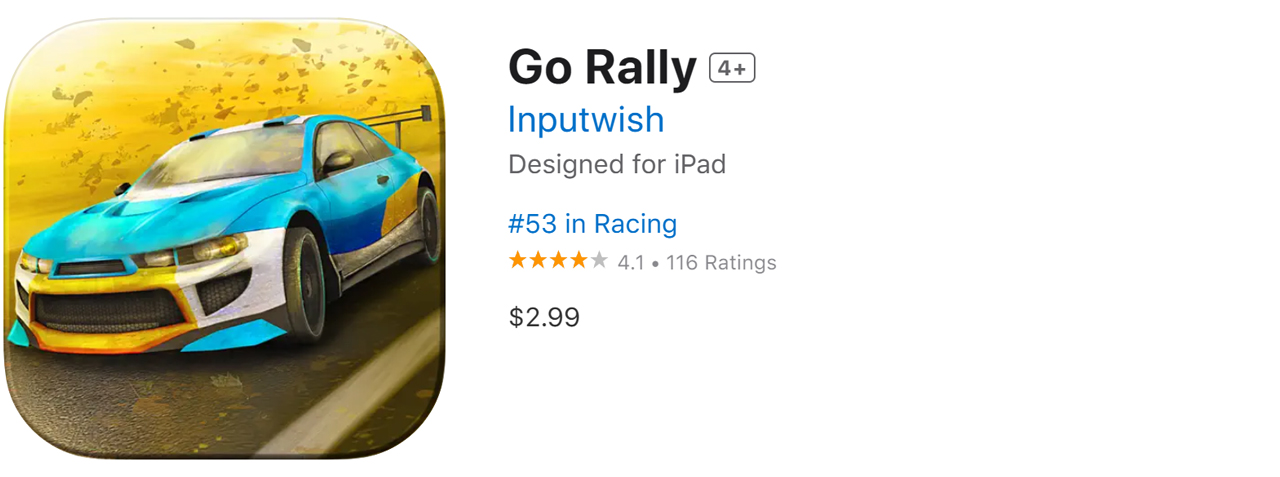1280x477 pixels.
Task: Click the first orange rating star
Action: pyautogui.click(x=518, y=261)
